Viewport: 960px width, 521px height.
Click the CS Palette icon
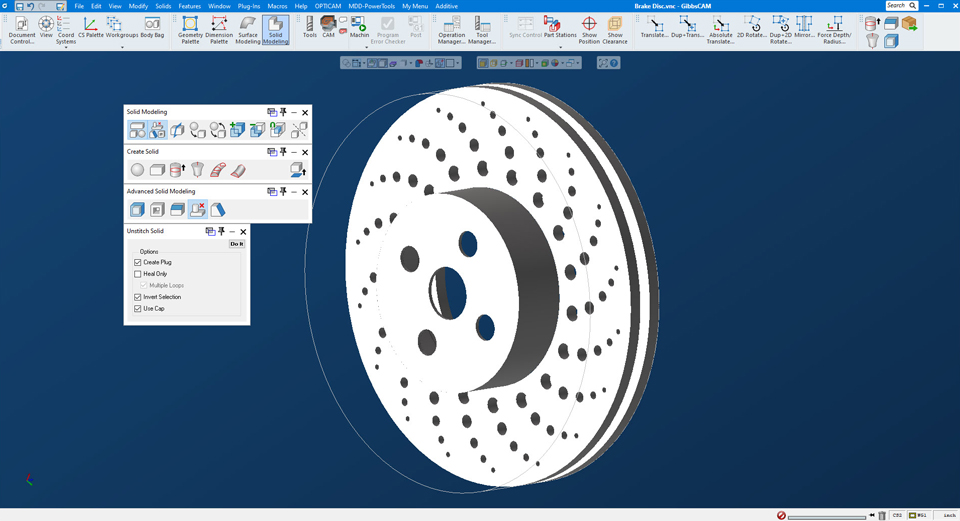[91, 27]
